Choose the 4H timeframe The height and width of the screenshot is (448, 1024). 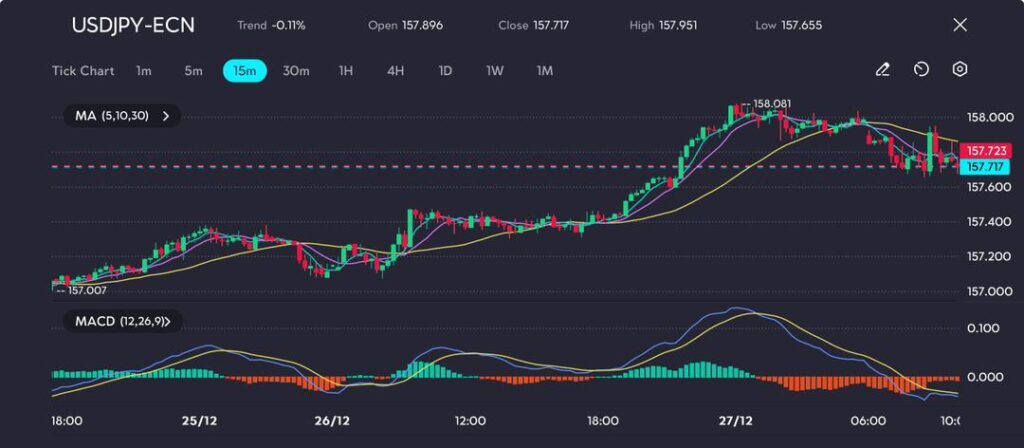[x=395, y=71]
